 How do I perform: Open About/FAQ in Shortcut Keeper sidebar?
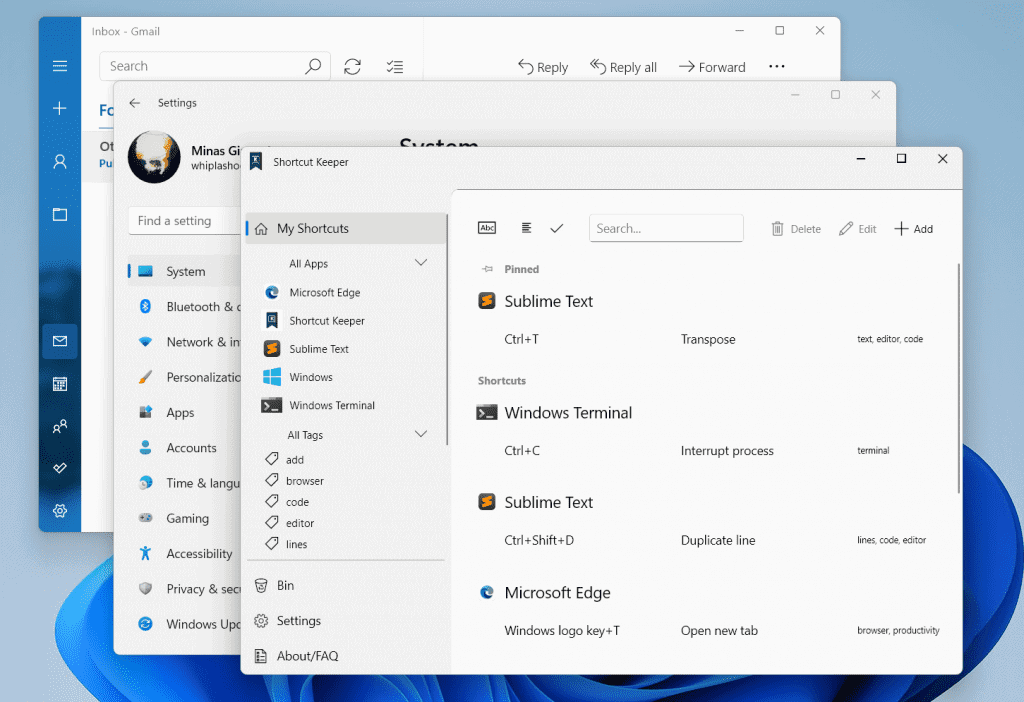click(x=346, y=656)
